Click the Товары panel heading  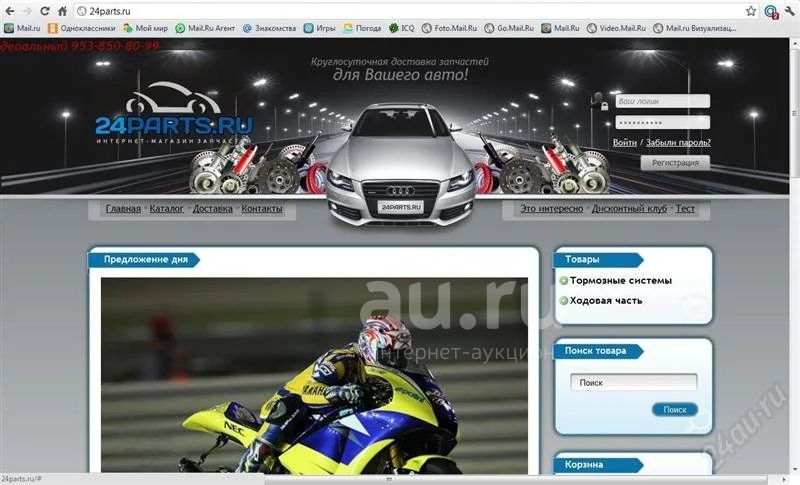597,260
